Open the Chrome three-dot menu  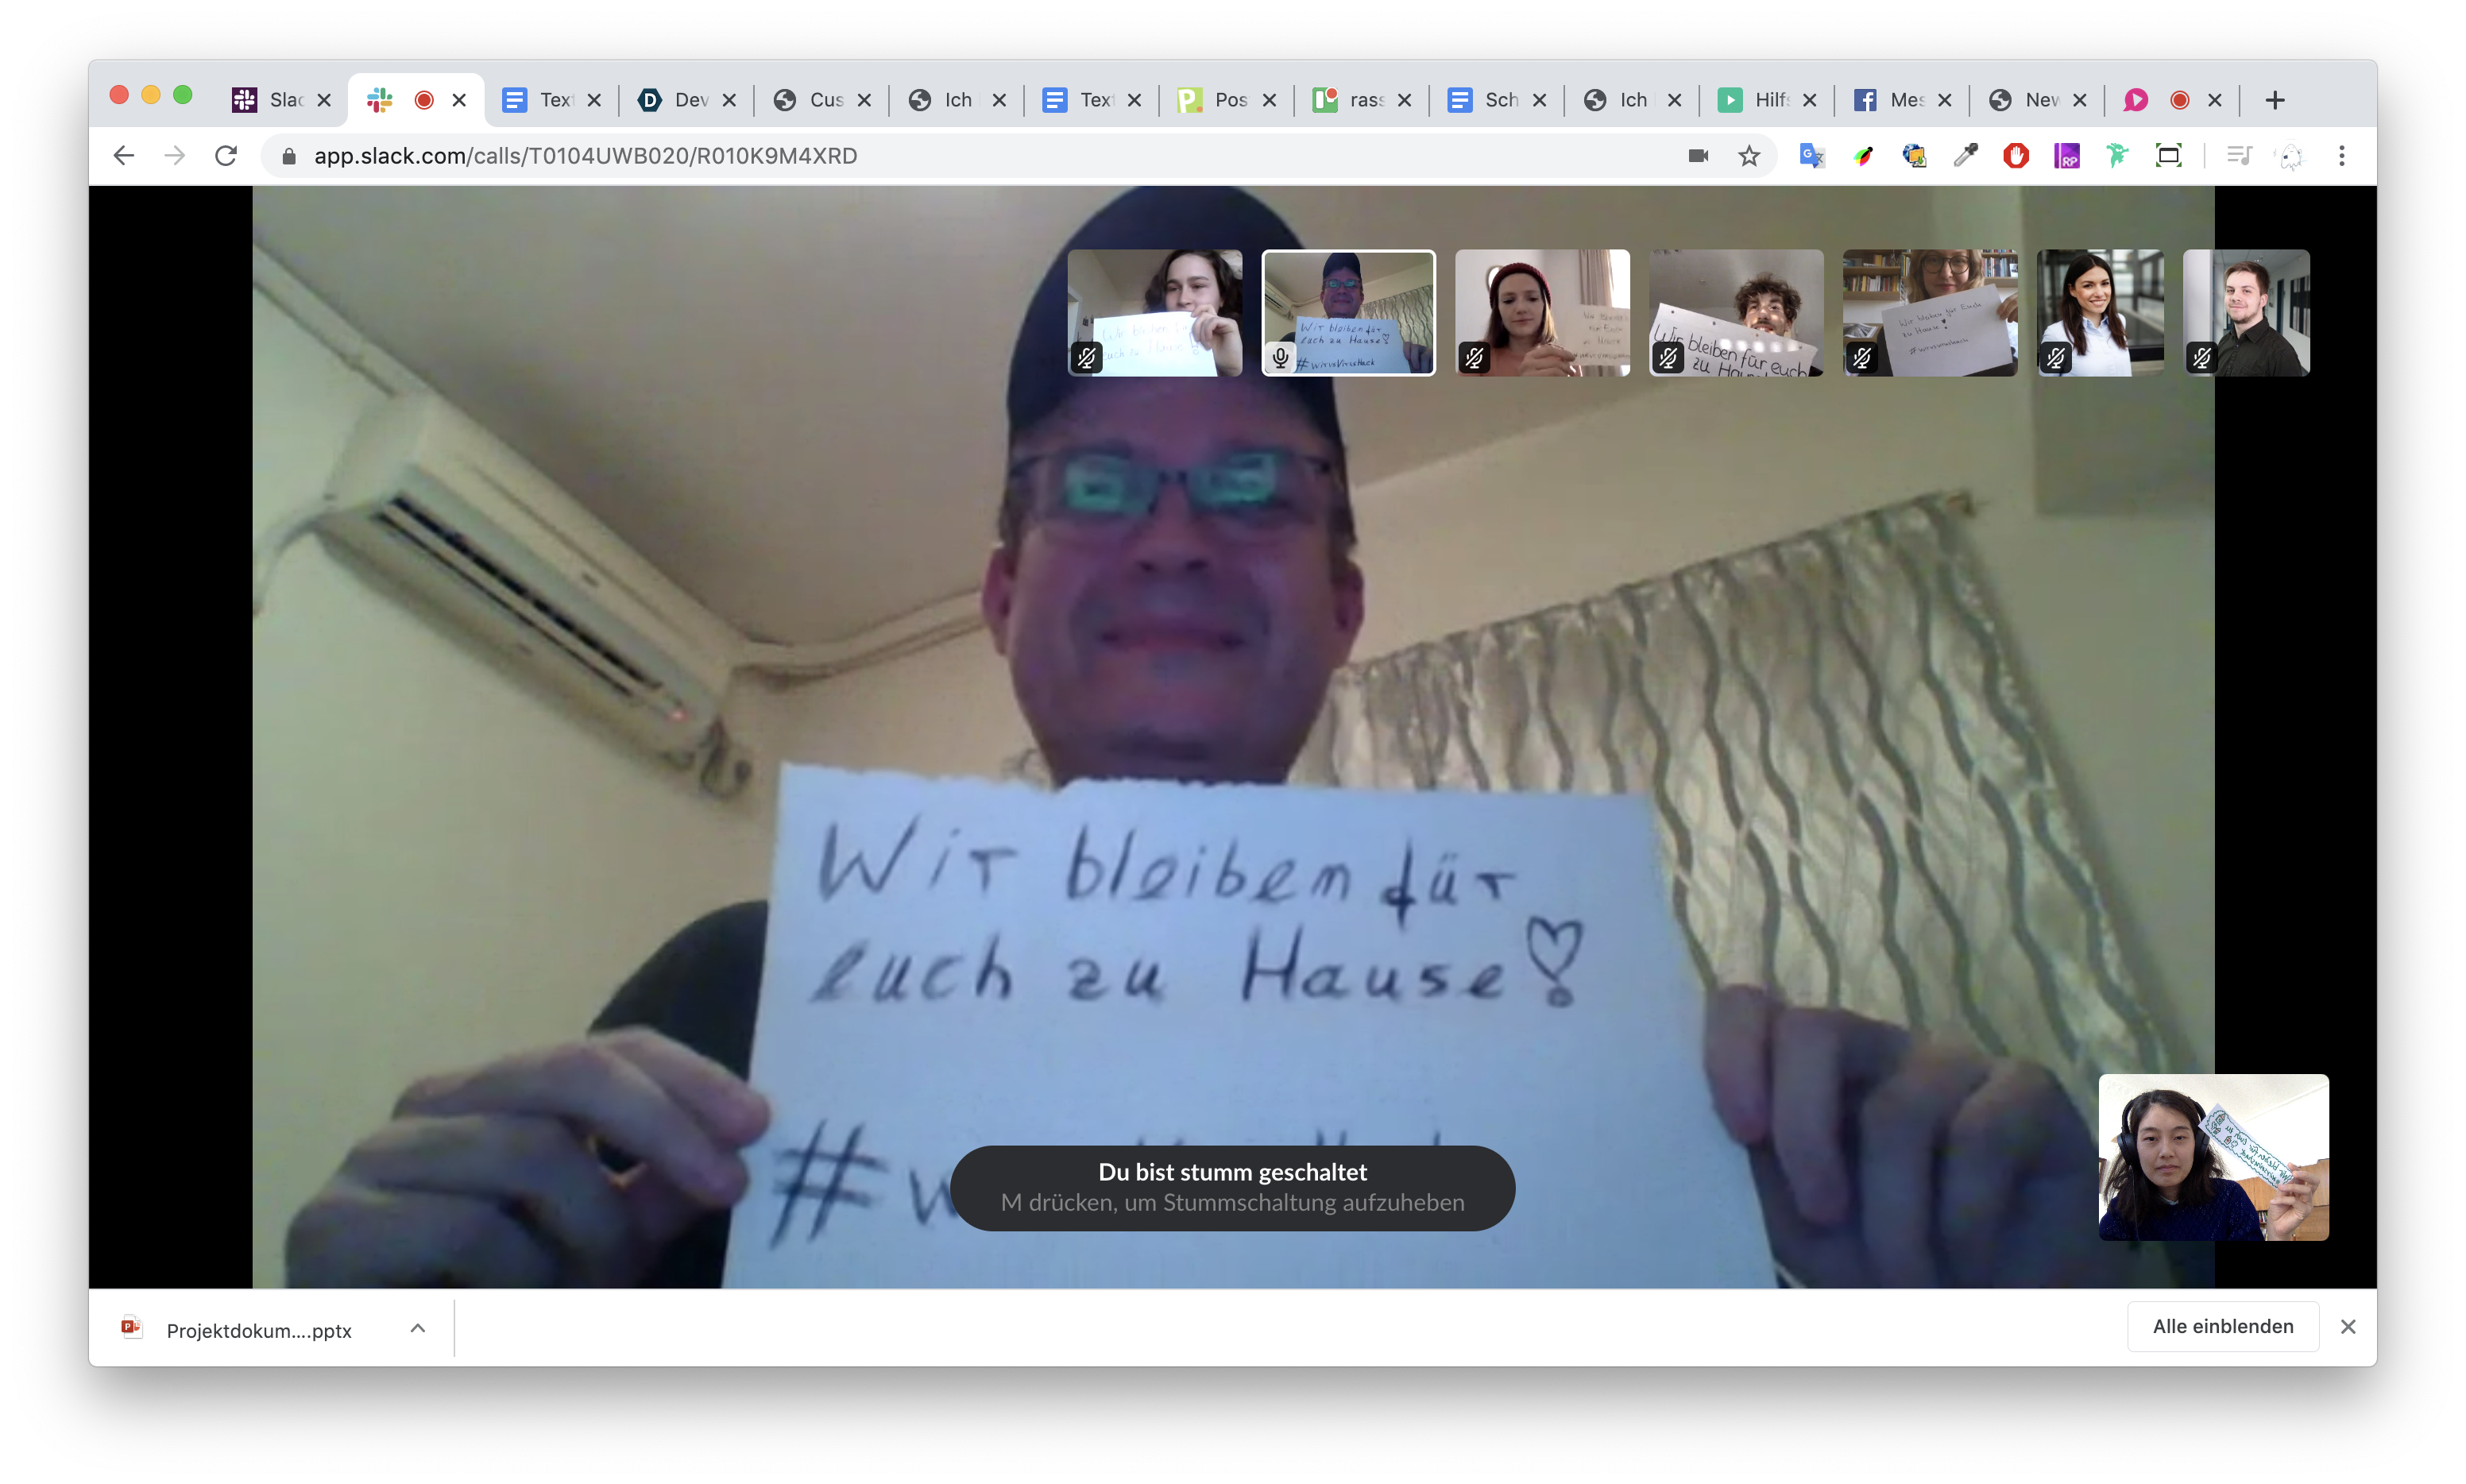click(2341, 156)
